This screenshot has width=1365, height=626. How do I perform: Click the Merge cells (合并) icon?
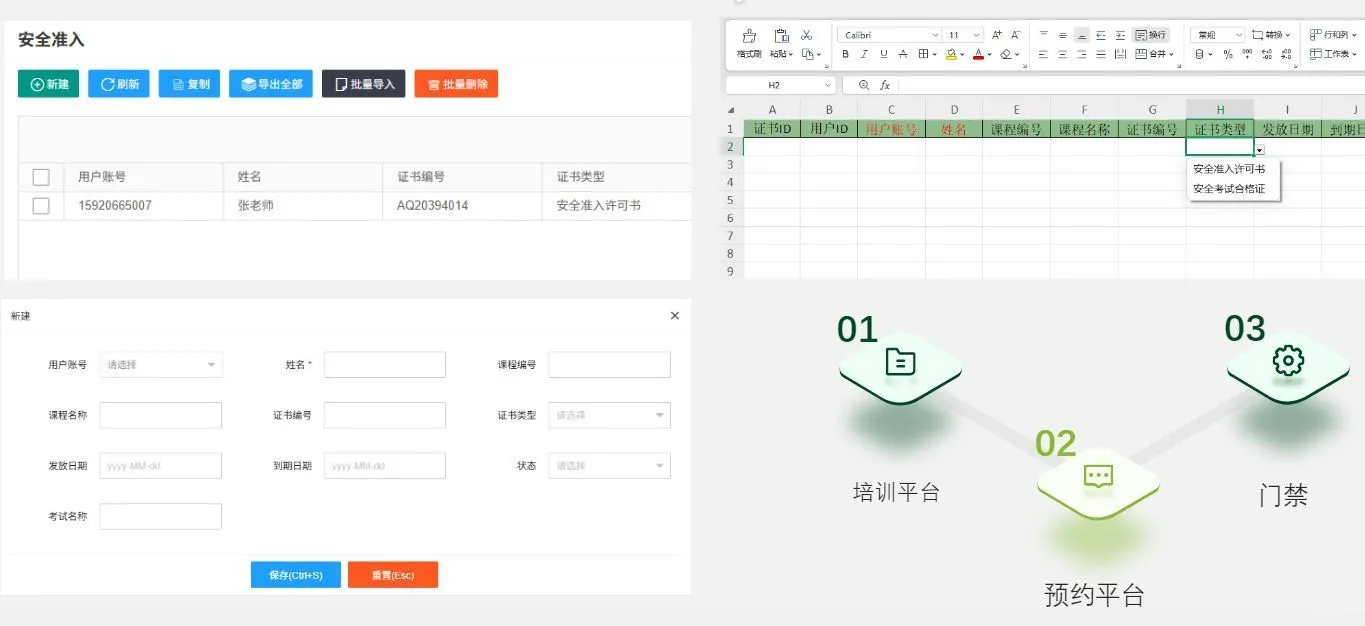pyautogui.click(x=1152, y=53)
